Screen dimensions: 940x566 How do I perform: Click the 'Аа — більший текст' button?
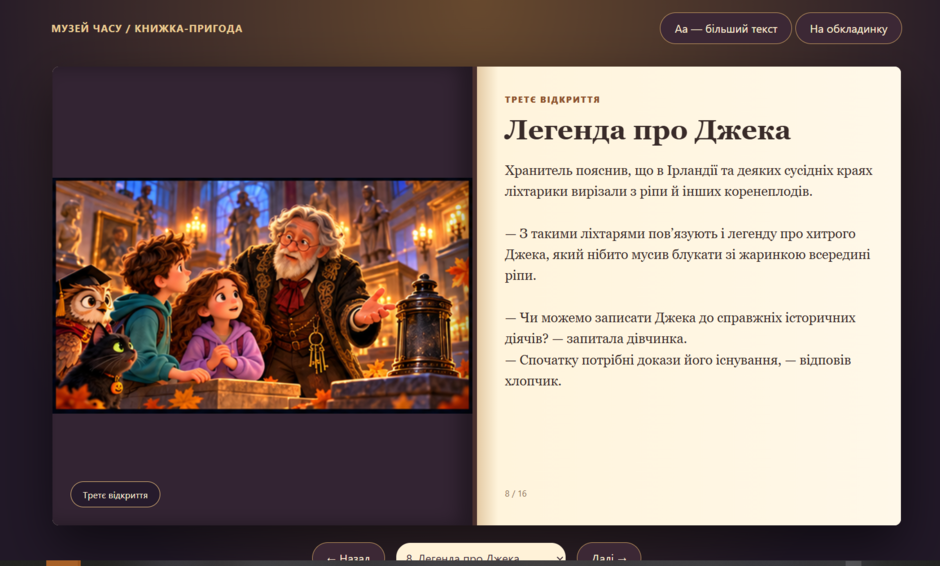(x=725, y=28)
